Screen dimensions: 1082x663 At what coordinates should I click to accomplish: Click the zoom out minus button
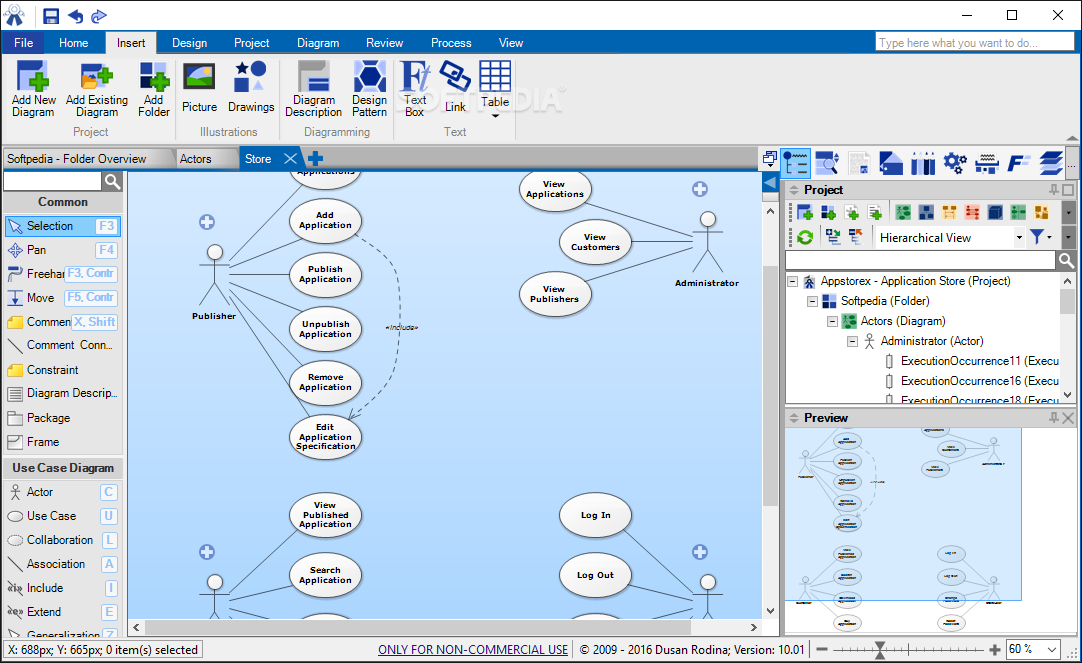pyautogui.click(x=821, y=650)
